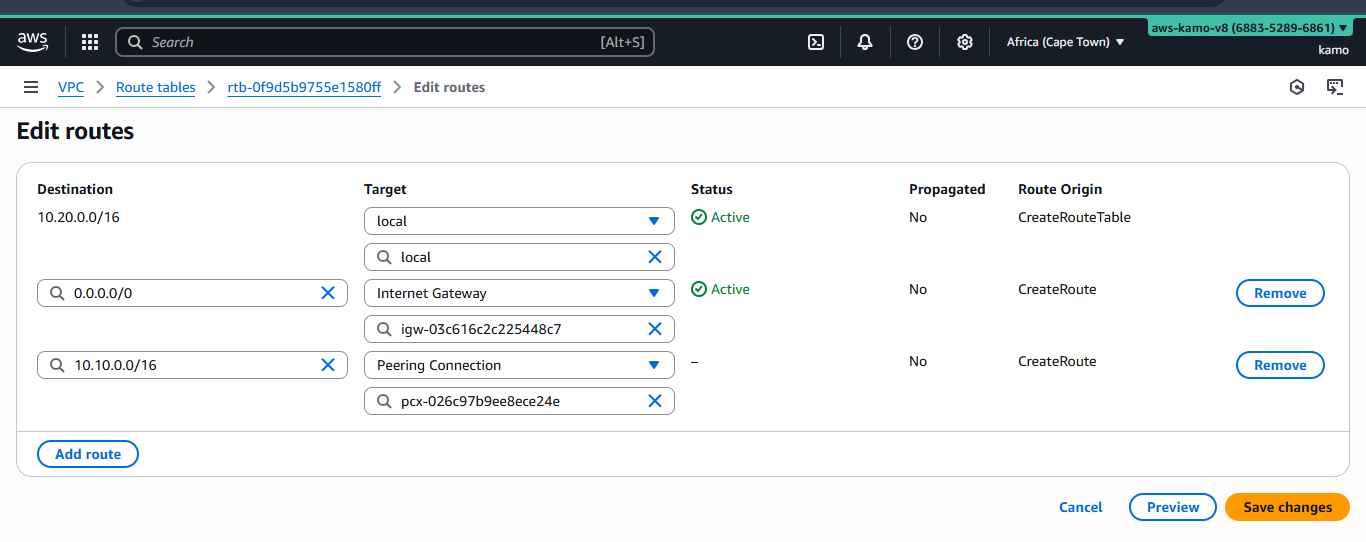This screenshot has width=1366, height=542.
Task: Click the hexagon info panel icon
Action: click(x=1297, y=87)
